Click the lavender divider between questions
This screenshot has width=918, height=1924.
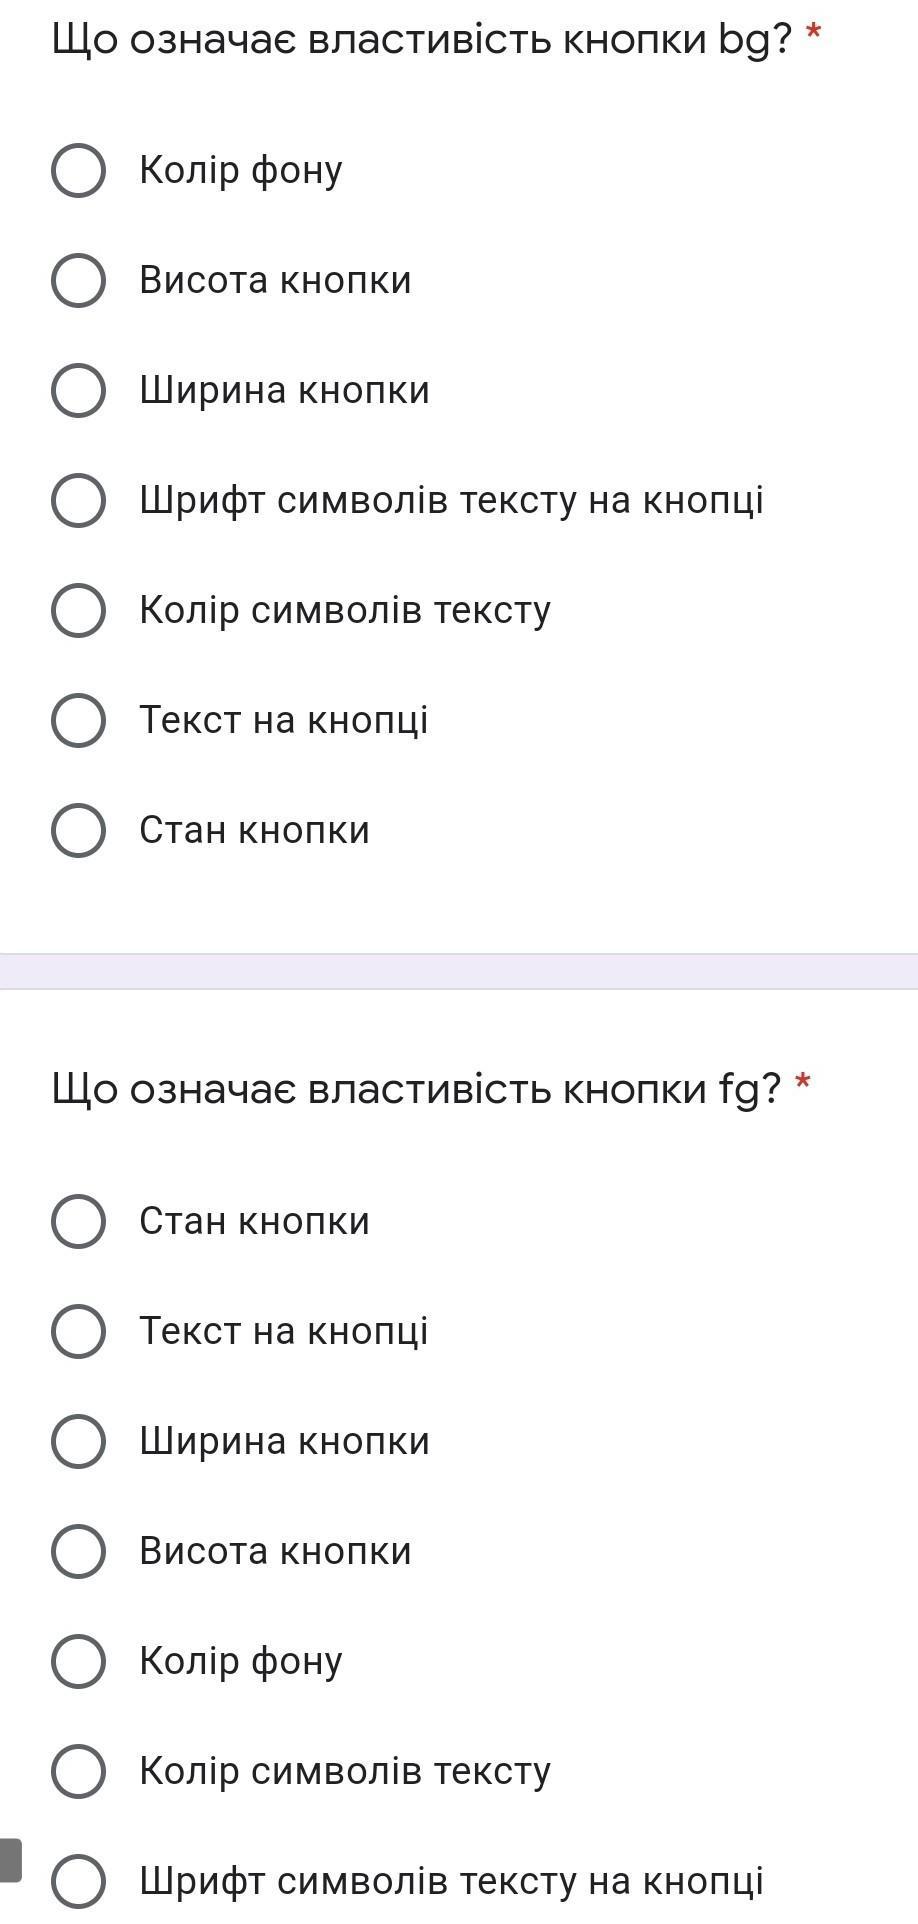459,971
